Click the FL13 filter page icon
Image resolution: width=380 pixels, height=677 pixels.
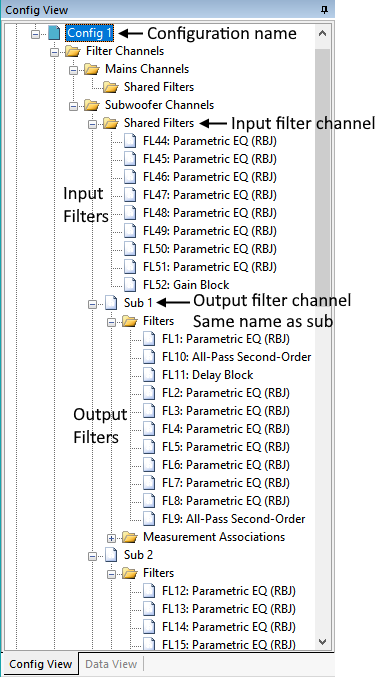(149, 609)
